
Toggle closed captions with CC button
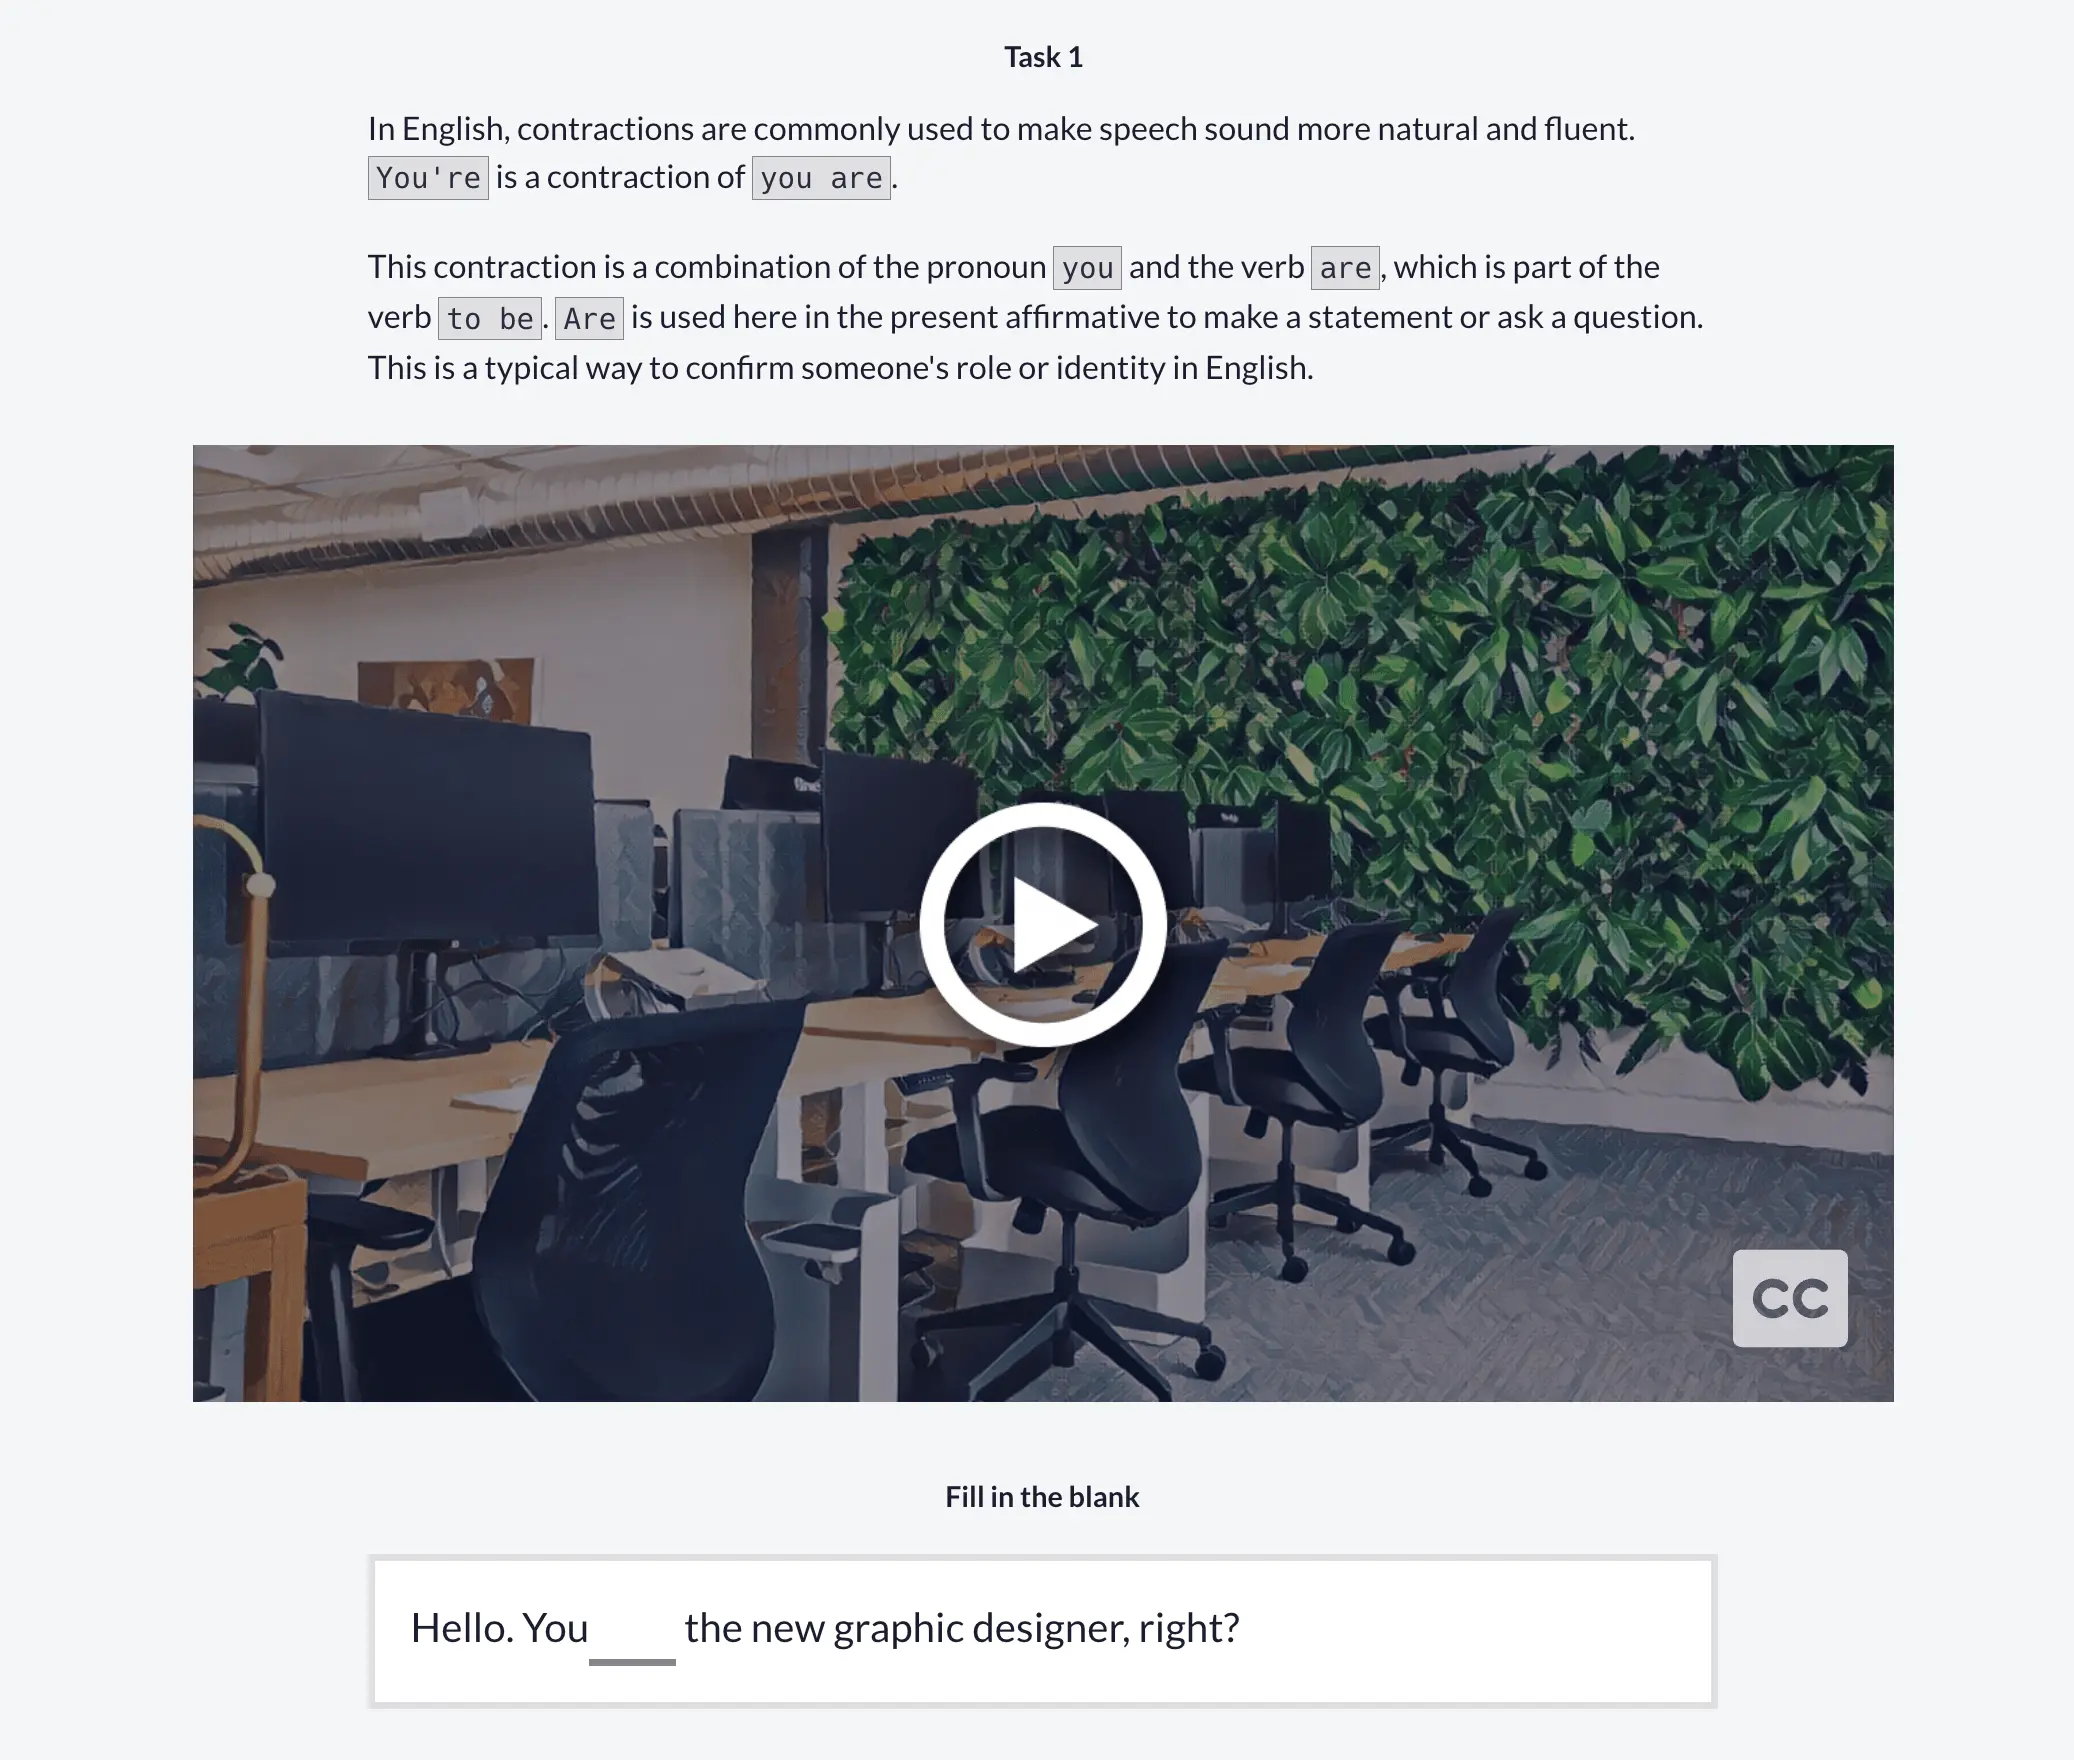click(1791, 1297)
